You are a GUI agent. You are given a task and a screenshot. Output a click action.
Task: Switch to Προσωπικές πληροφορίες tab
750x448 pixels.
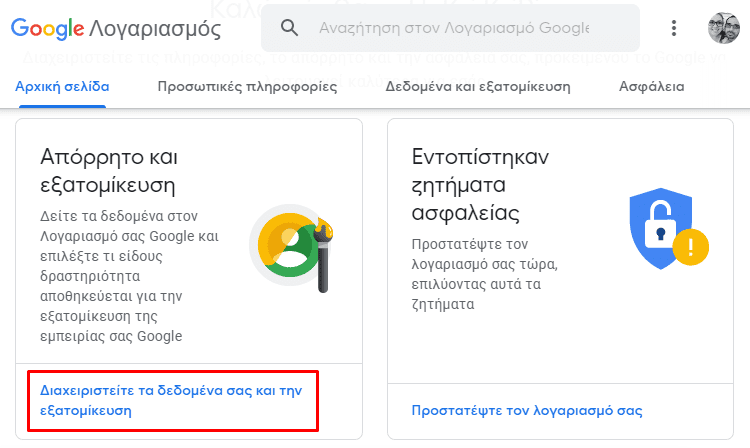click(247, 87)
